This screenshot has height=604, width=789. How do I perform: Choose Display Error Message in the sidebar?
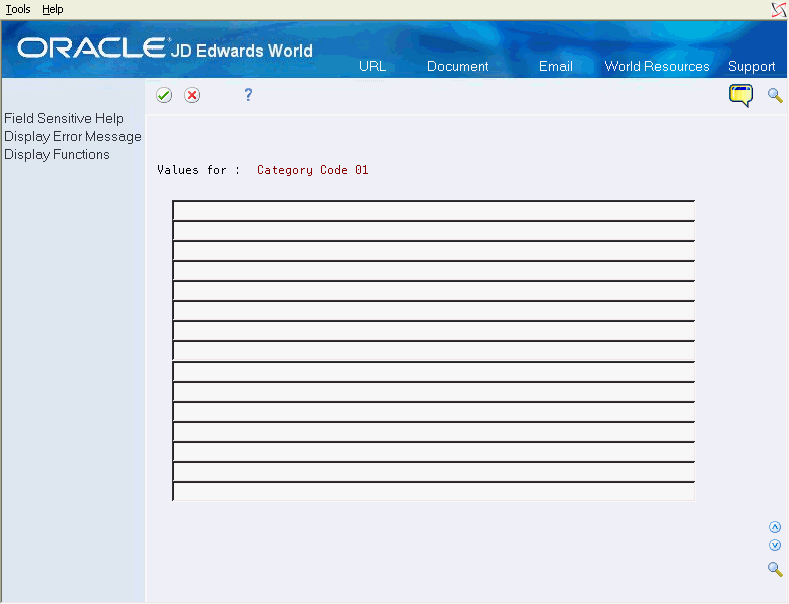[x=73, y=136]
